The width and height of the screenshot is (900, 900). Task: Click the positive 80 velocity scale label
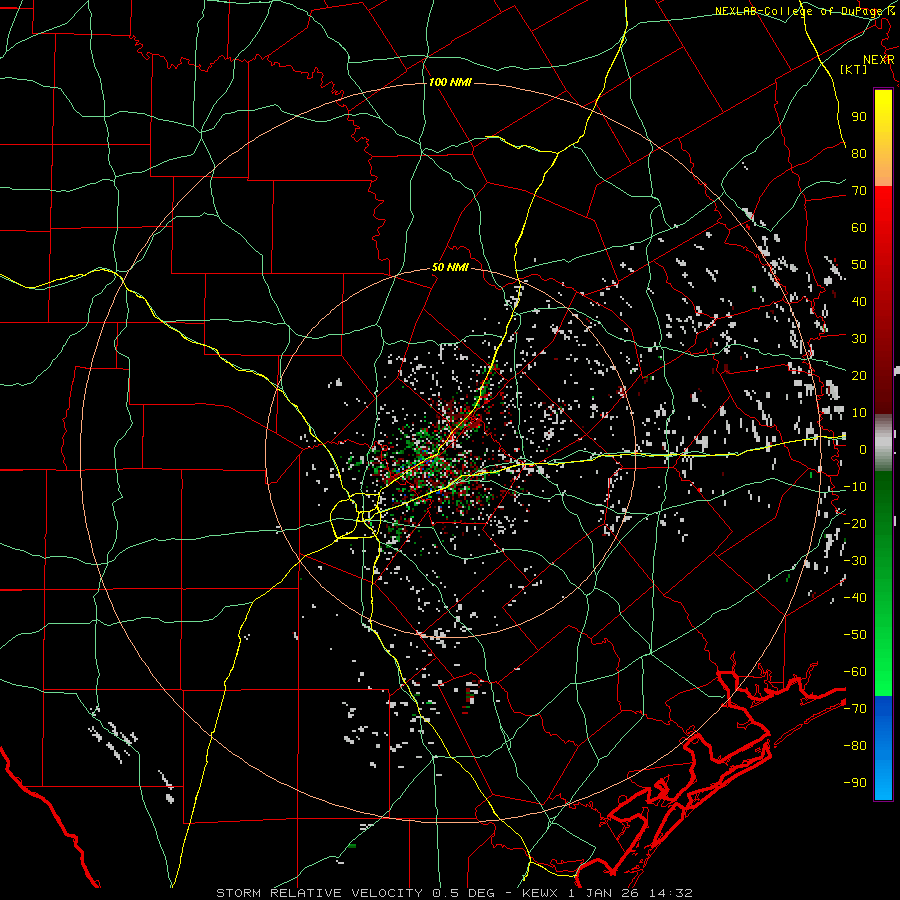pyautogui.click(x=859, y=154)
